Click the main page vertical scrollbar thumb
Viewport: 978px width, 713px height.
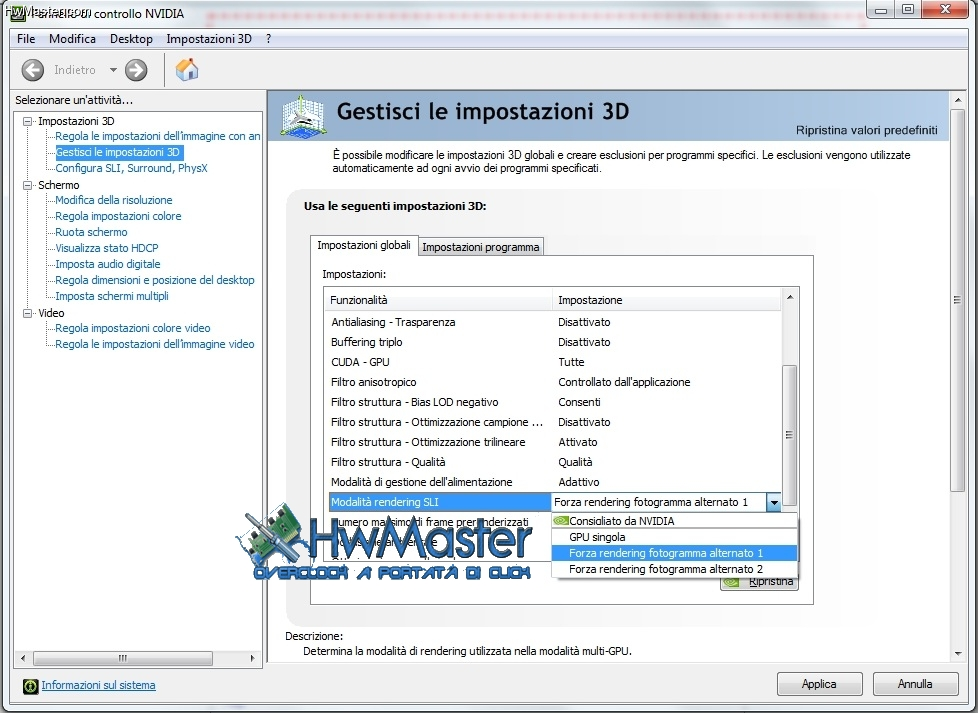pos(957,301)
